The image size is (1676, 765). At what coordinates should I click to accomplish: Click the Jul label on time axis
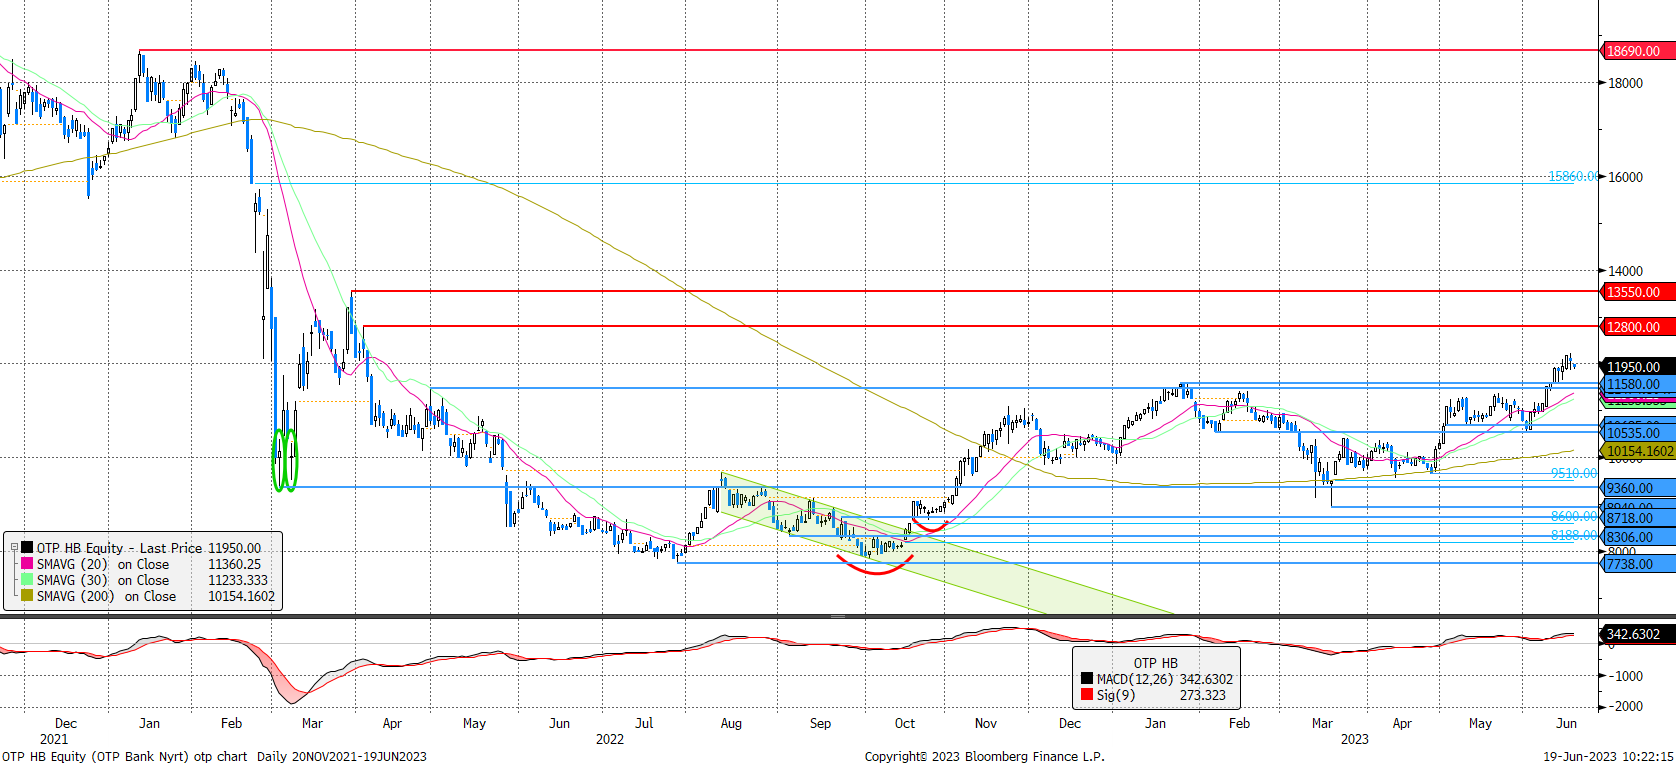click(644, 723)
